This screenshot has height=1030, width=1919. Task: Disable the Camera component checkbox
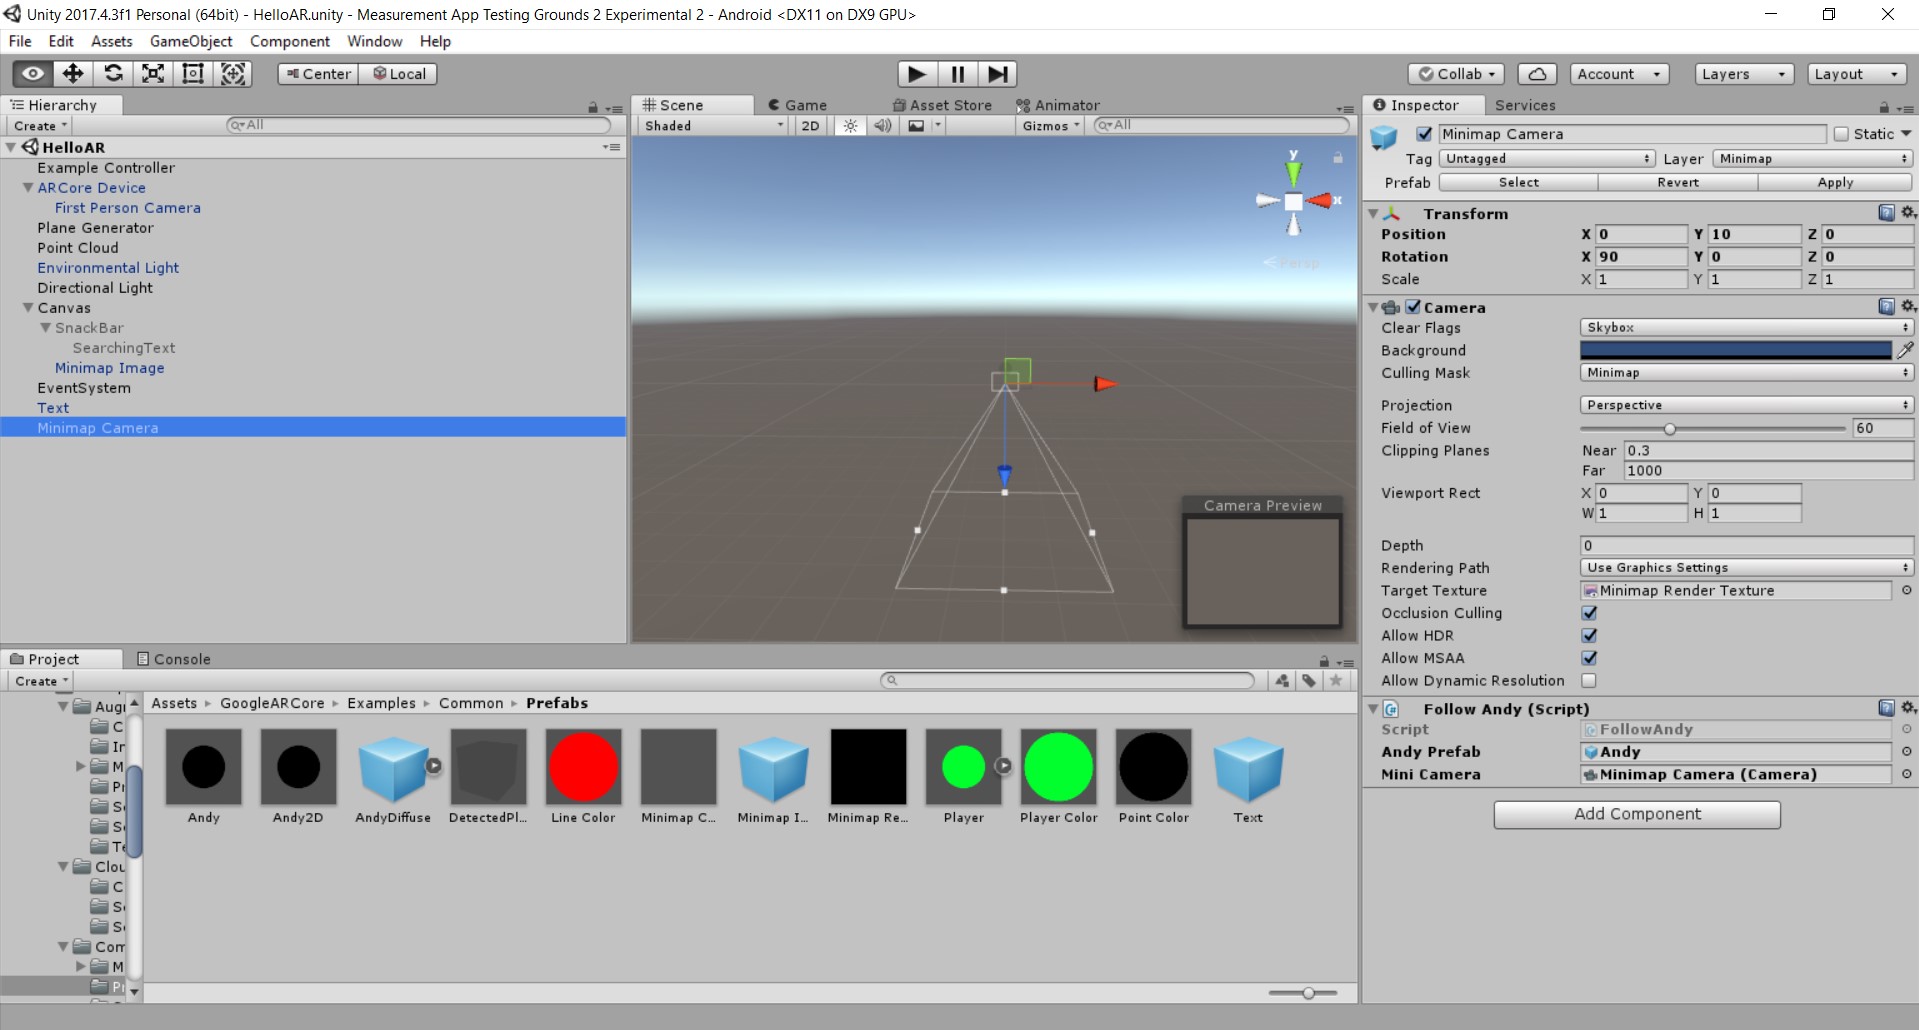pos(1413,307)
